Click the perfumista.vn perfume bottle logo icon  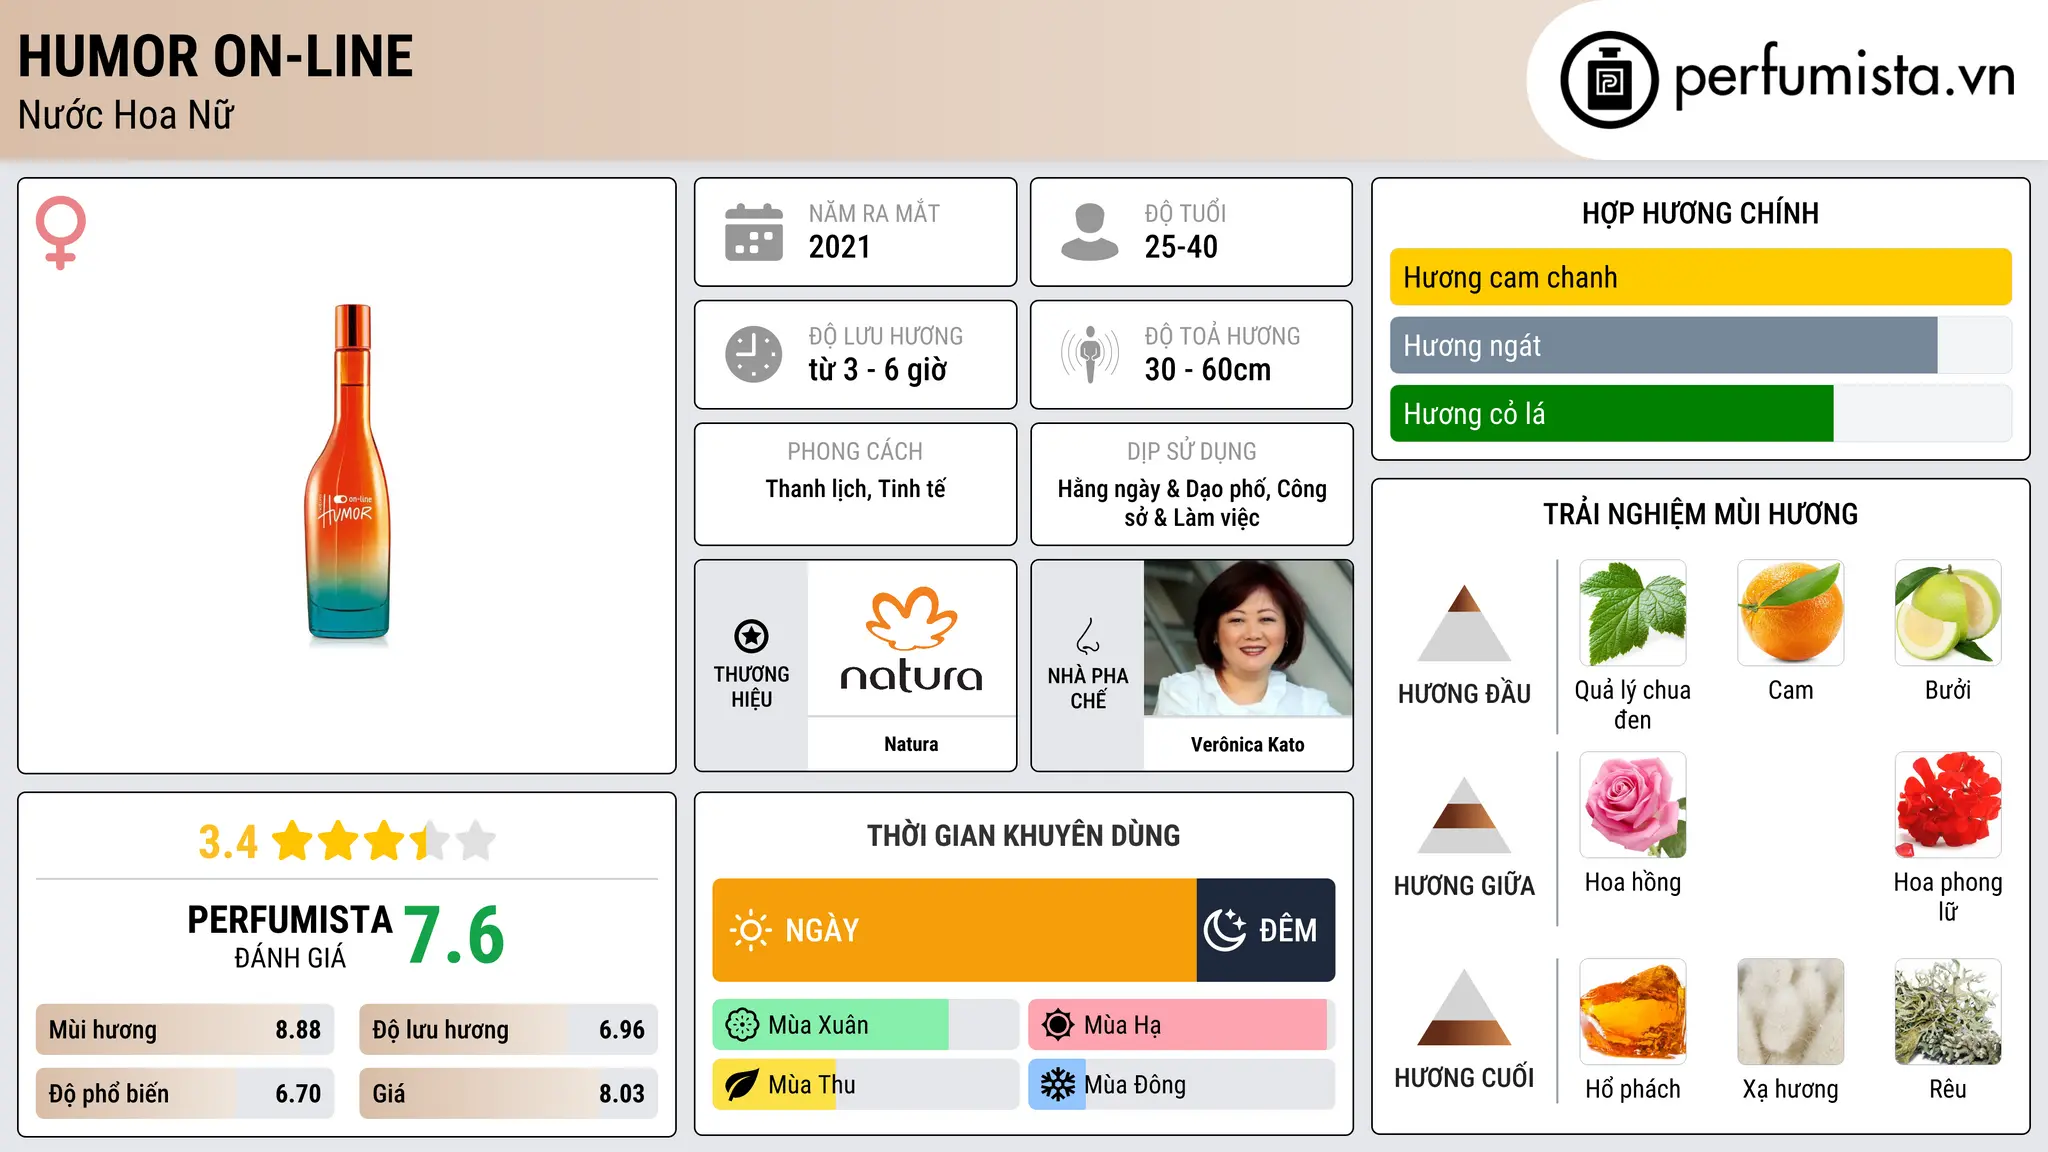point(1609,80)
